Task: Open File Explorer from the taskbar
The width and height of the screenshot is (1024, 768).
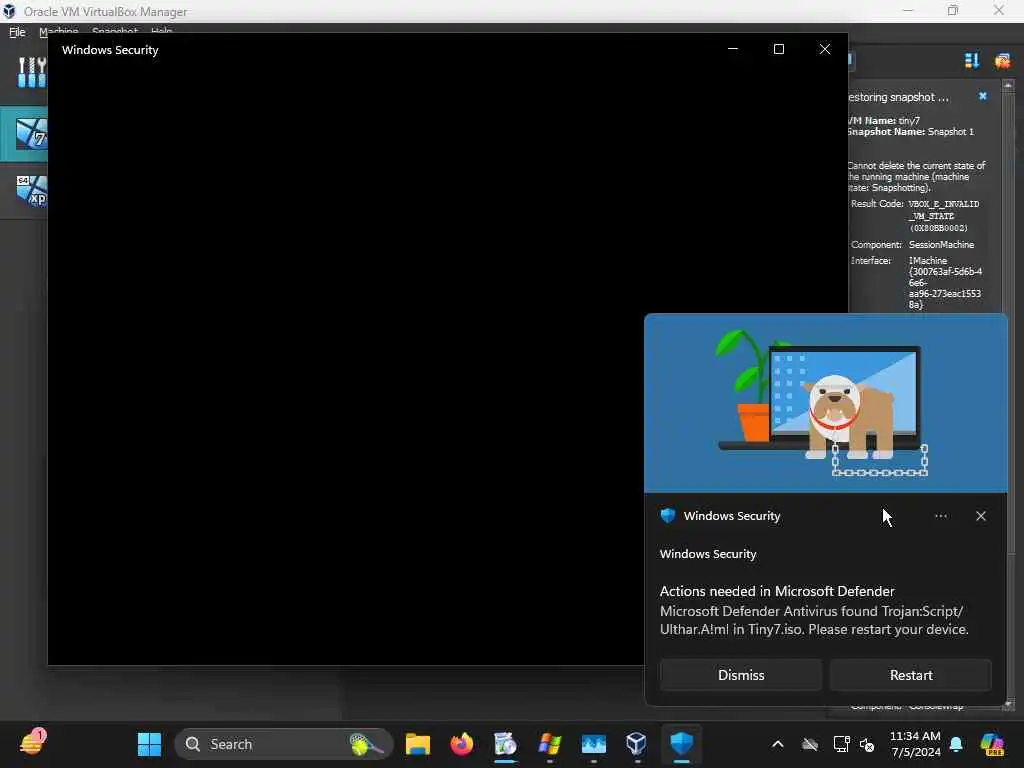Action: coord(417,744)
